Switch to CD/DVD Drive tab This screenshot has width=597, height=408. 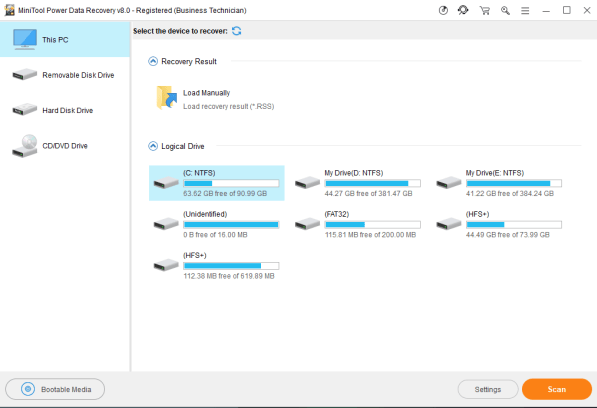65,146
